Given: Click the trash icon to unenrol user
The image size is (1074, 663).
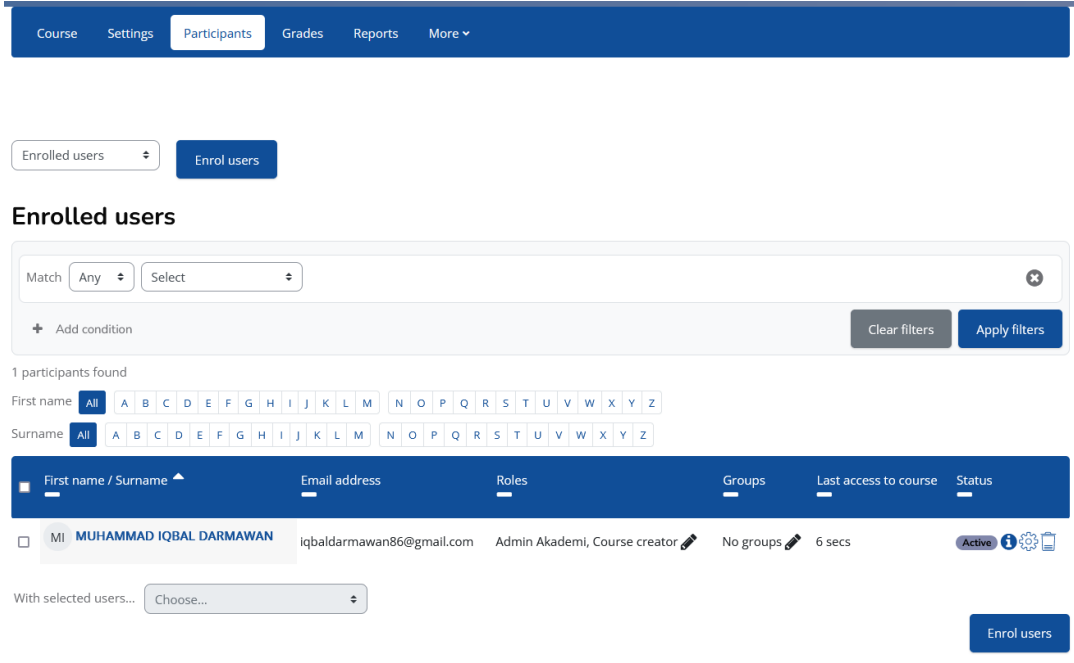Looking at the screenshot, I should pos(1048,542).
